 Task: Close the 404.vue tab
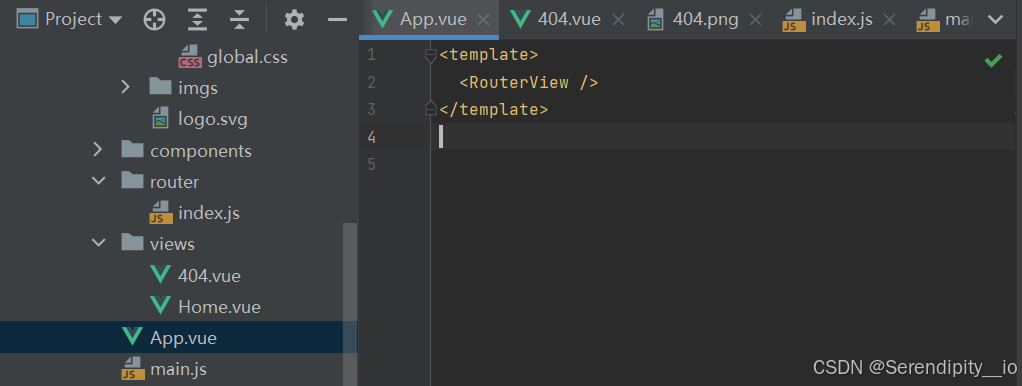point(619,20)
